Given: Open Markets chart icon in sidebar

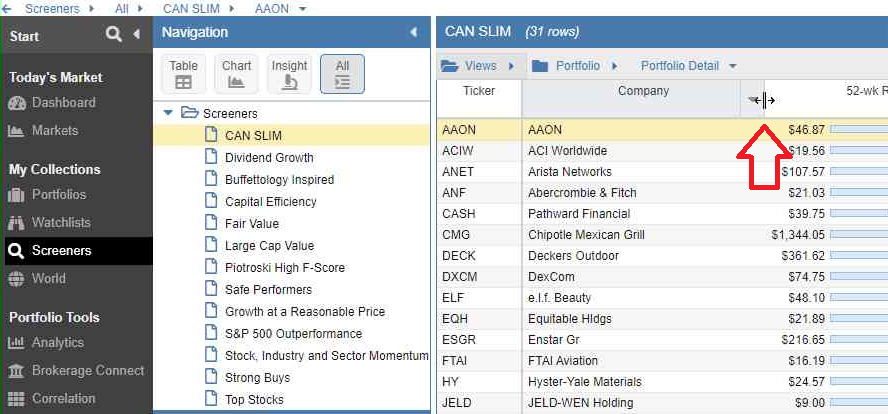Looking at the screenshot, I should tap(16, 131).
